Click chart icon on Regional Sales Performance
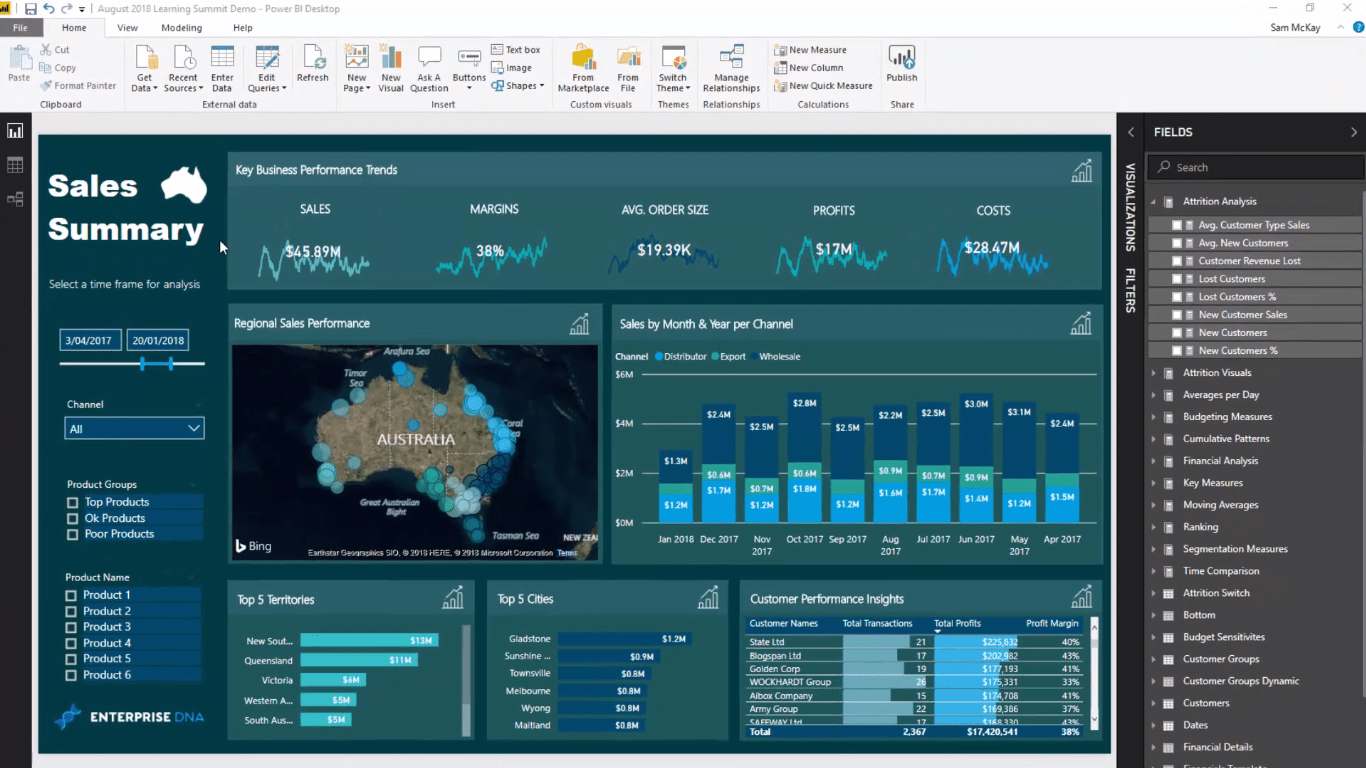The width and height of the screenshot is (1366, 768). pyautogui.click(x=580, y=324)
